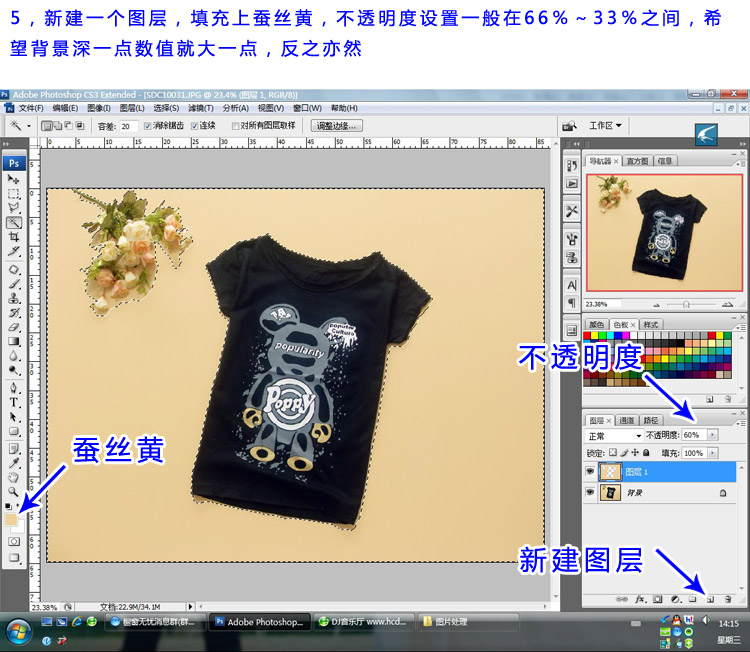
Task: Toggle lock transparent pixels icon
Action: pyautogui.click(x=613, y=452)
